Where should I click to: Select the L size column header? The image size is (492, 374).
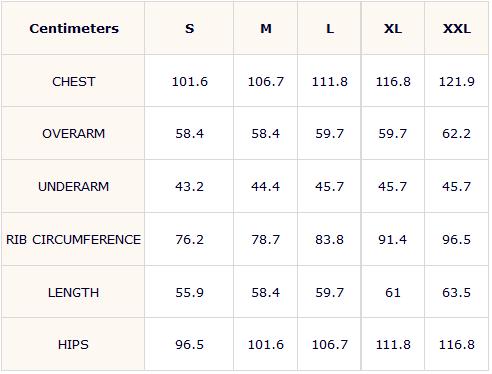(330, 29)
